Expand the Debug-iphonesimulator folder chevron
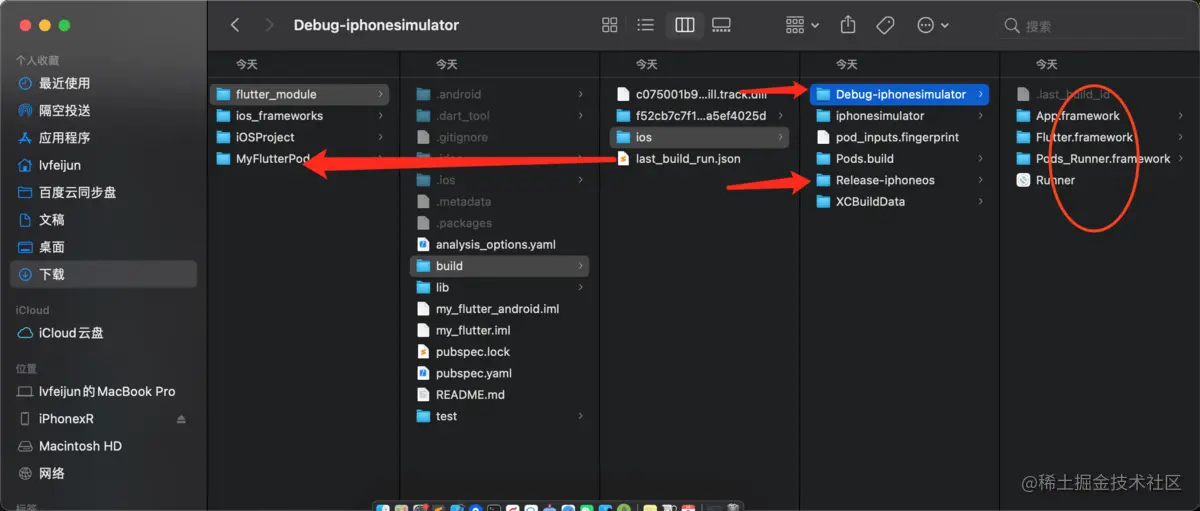1200x511 pixels. point(980,94)
